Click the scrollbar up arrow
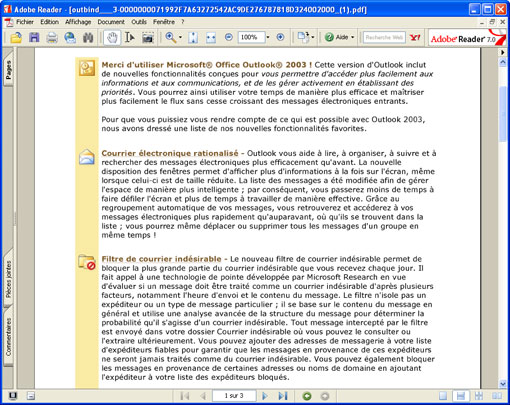This screenshot has height=405, width=510. (503, 62)
